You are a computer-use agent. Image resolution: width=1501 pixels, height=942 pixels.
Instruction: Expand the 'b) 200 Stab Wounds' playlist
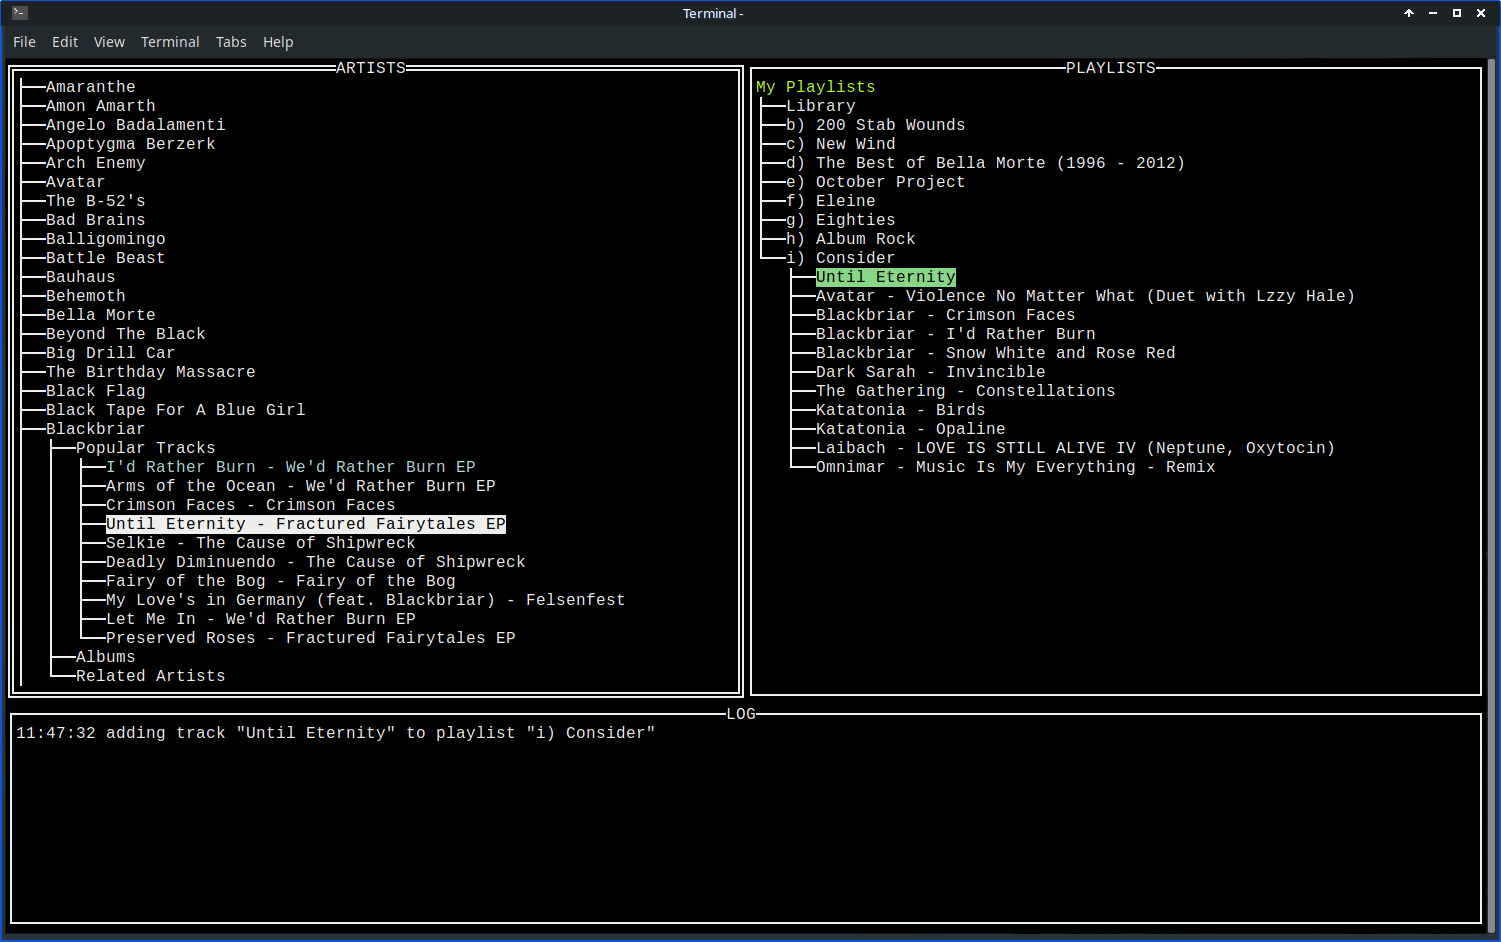coord(875,125)
